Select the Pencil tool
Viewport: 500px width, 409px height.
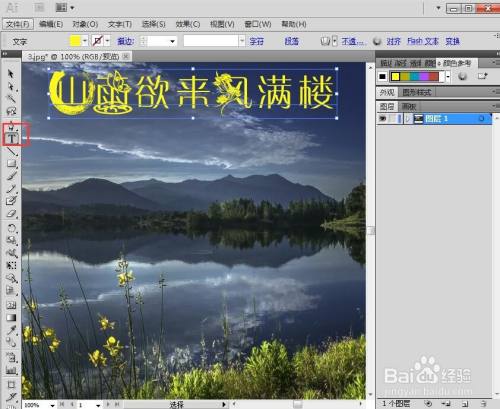point(11,189)
